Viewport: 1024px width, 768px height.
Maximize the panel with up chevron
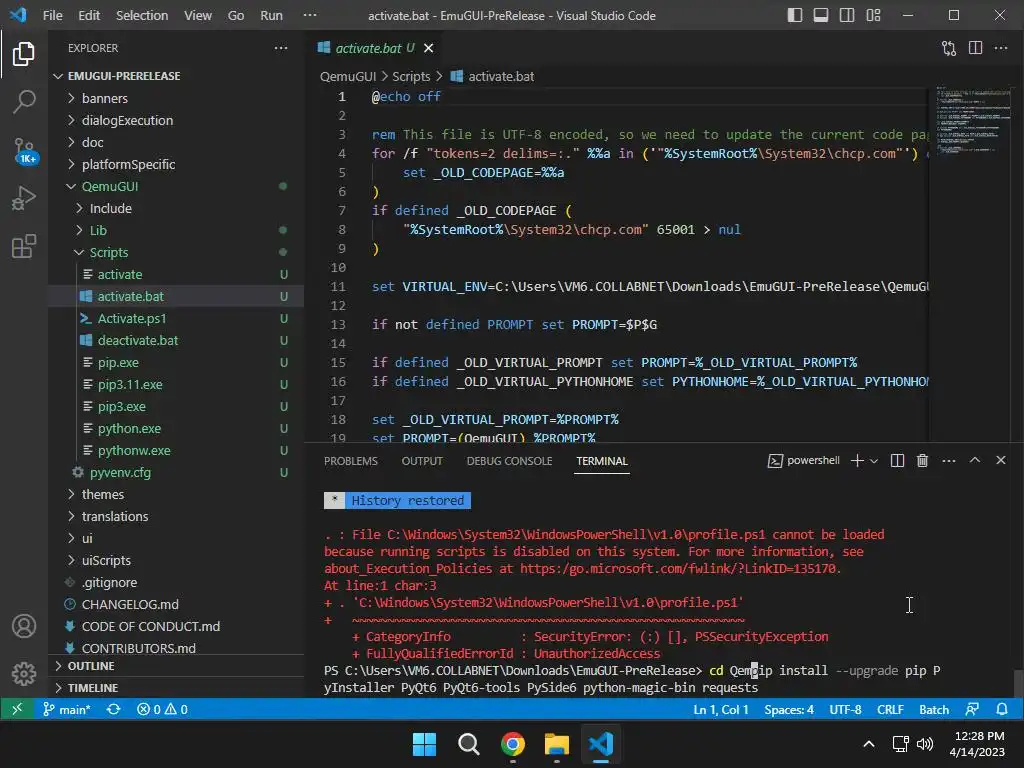click(x=974, y=460)
